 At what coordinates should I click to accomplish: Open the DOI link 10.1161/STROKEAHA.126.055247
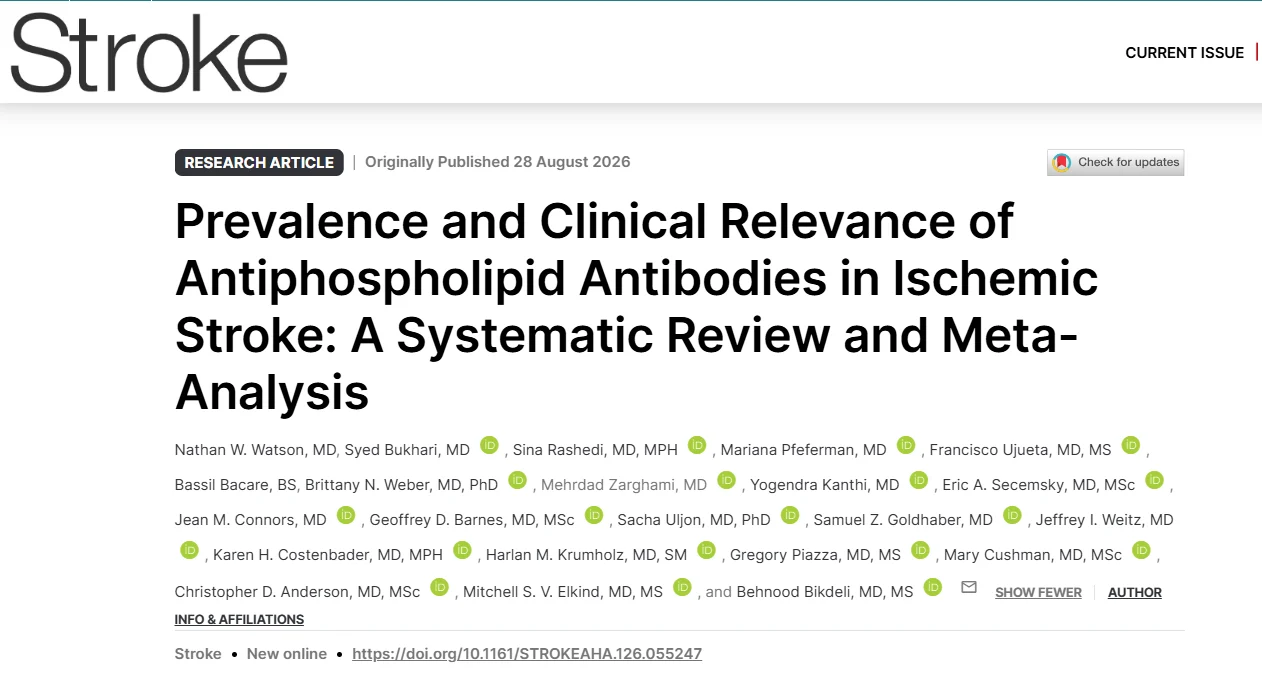coord(527,654)
